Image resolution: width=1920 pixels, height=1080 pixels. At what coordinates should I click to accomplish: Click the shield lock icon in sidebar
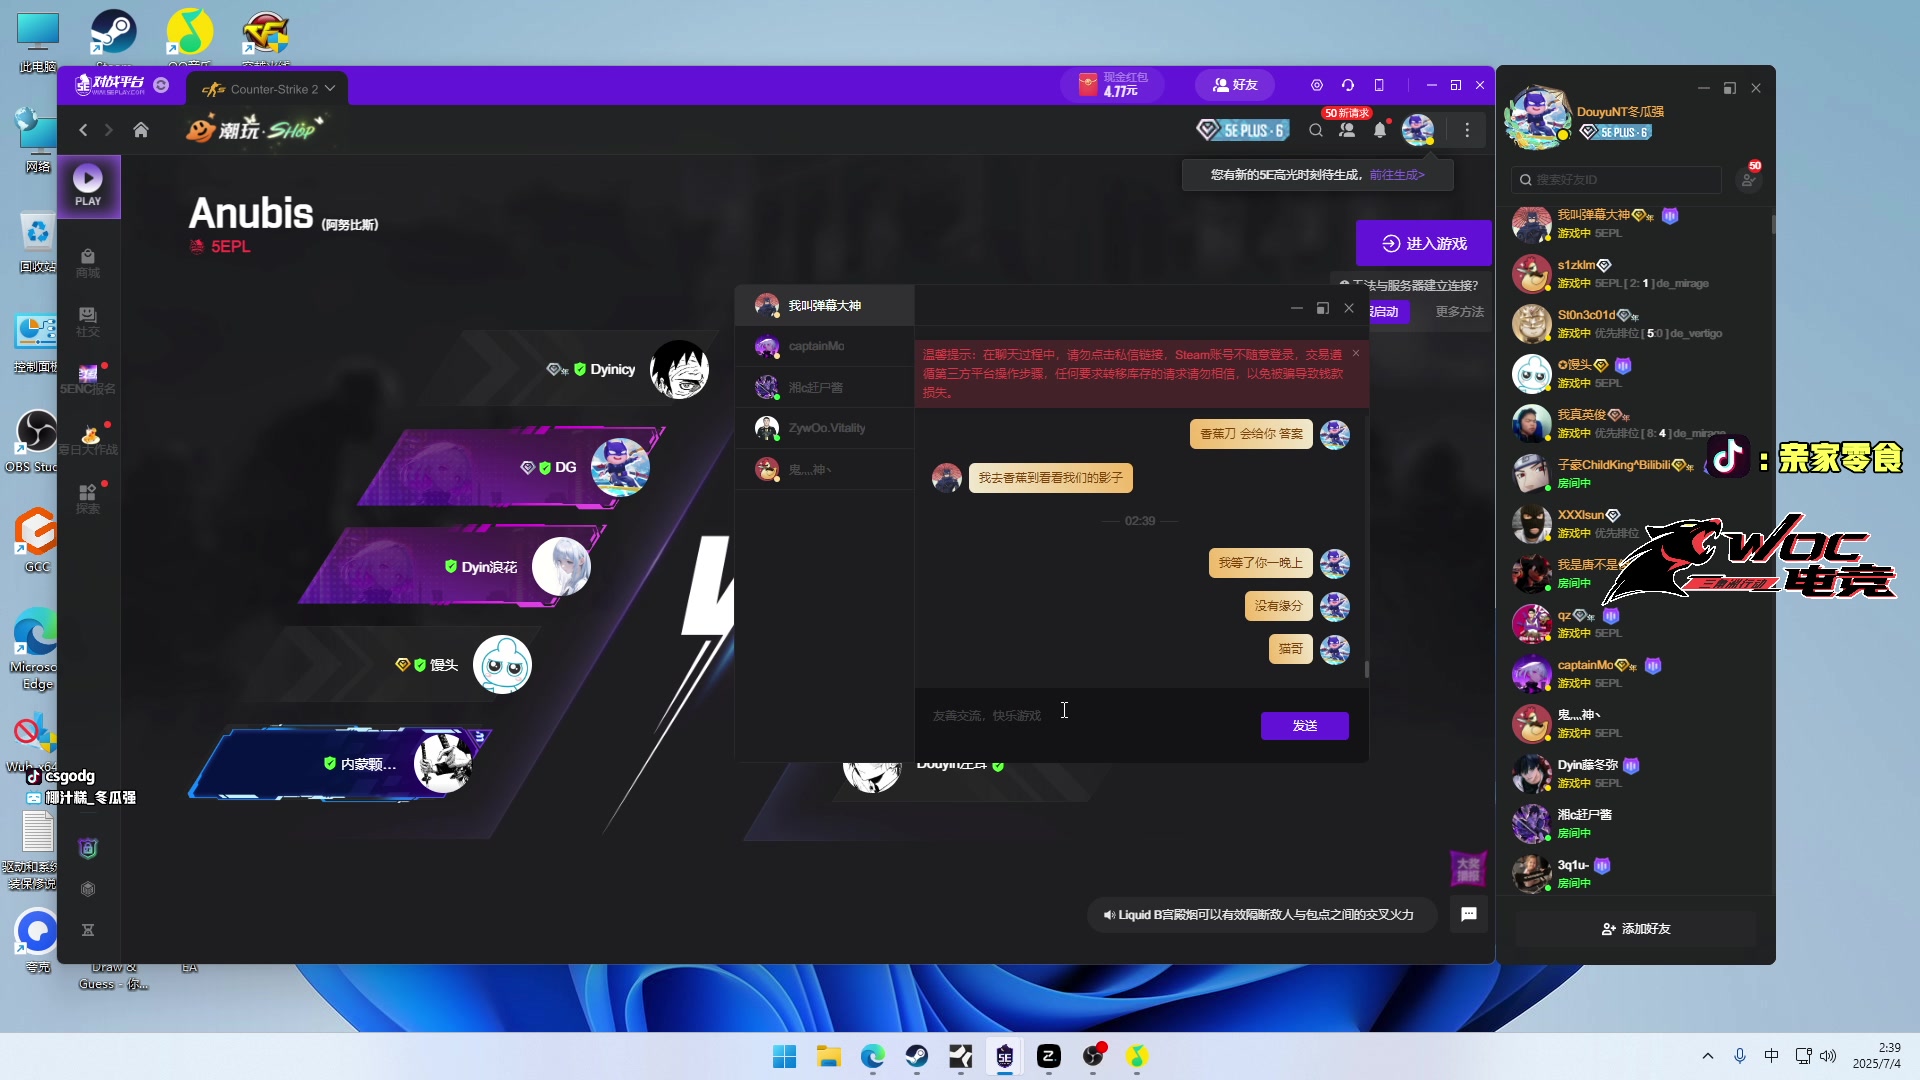88,848
